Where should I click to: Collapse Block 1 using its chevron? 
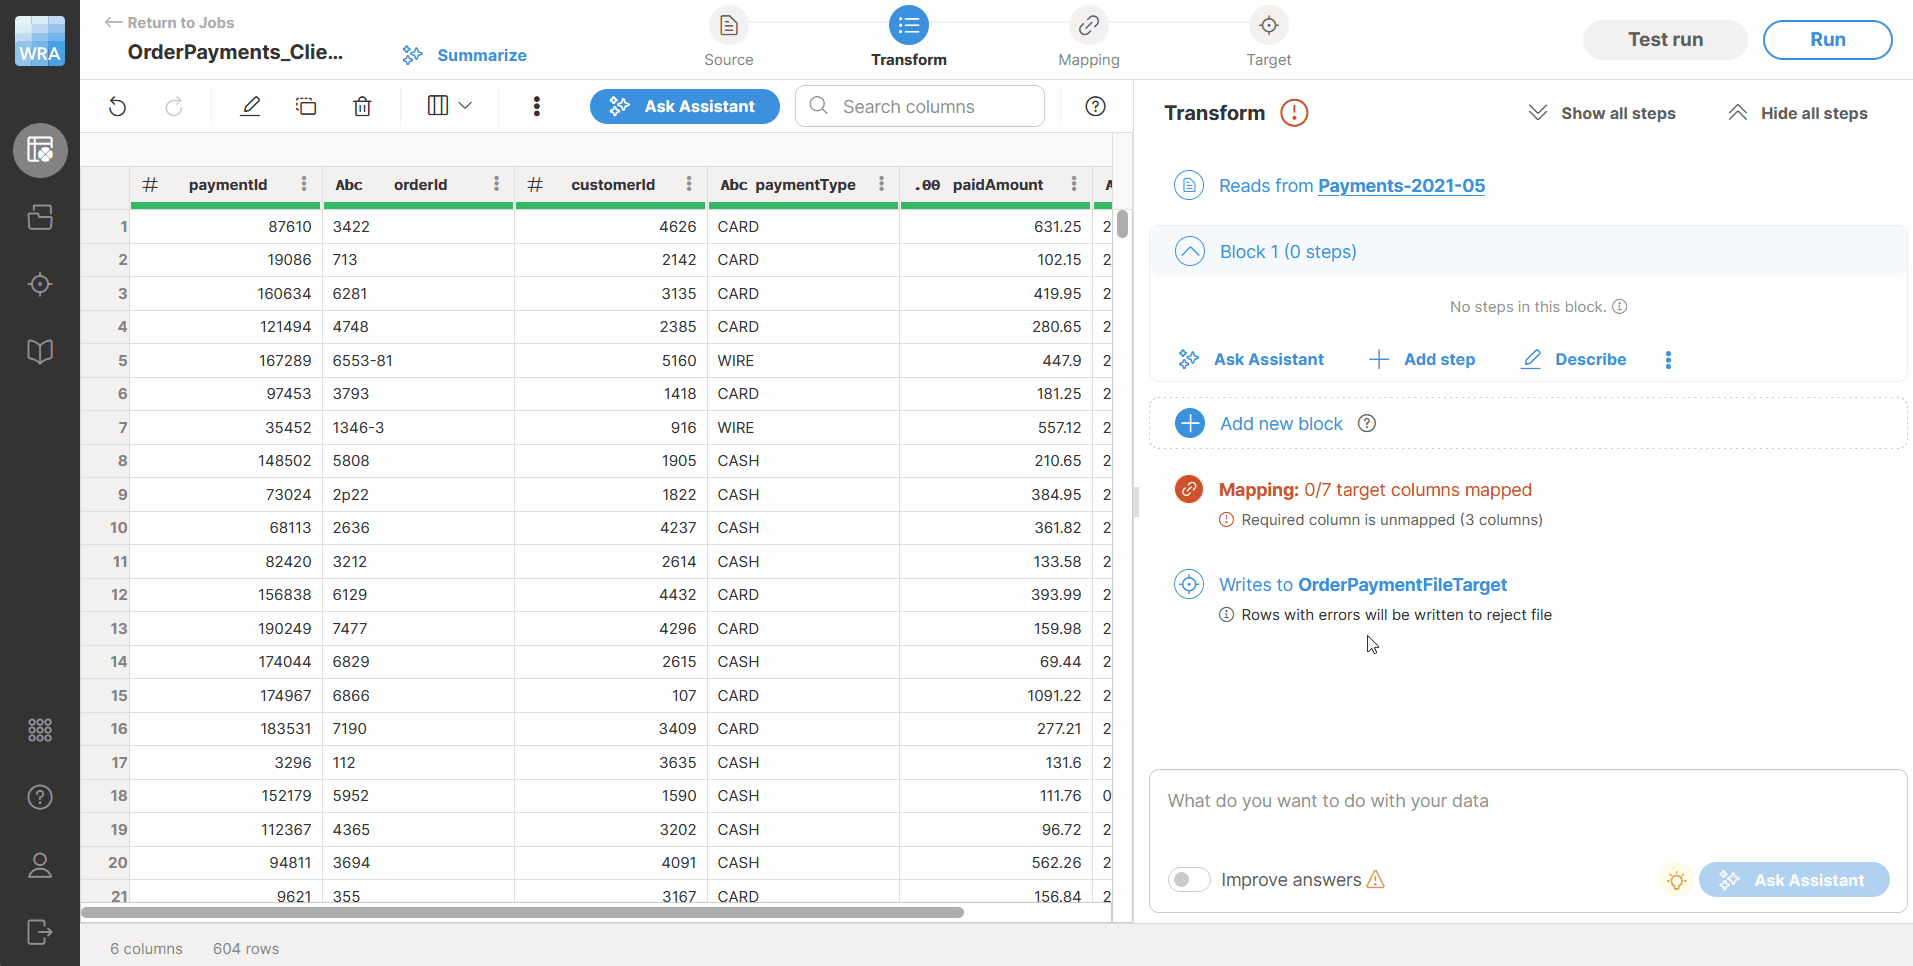[1189, 251]
